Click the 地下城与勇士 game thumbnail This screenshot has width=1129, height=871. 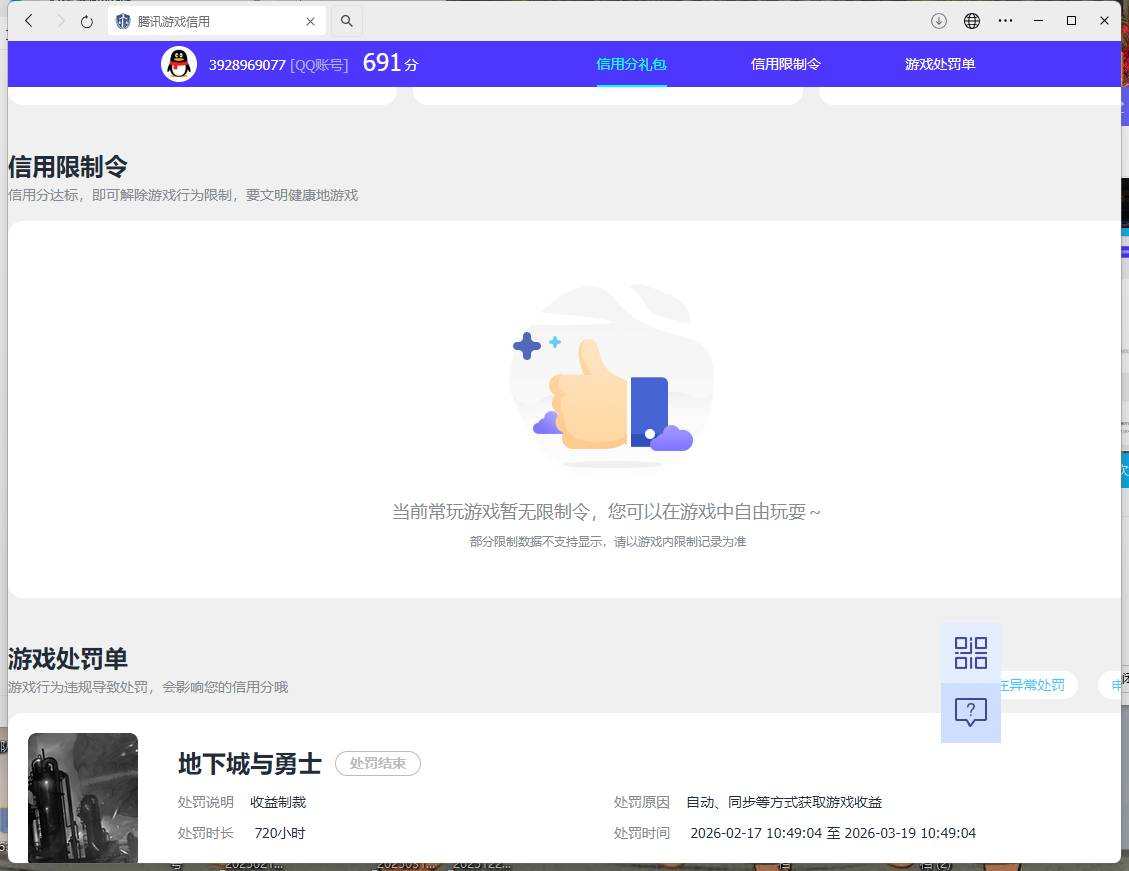click(83, 798)
